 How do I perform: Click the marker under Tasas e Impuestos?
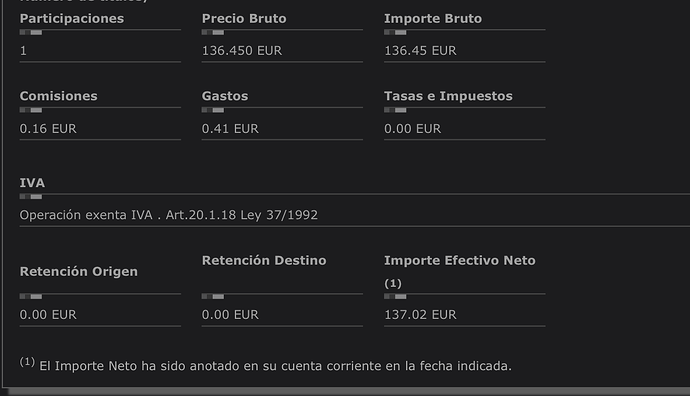click(x=395, y=110)
